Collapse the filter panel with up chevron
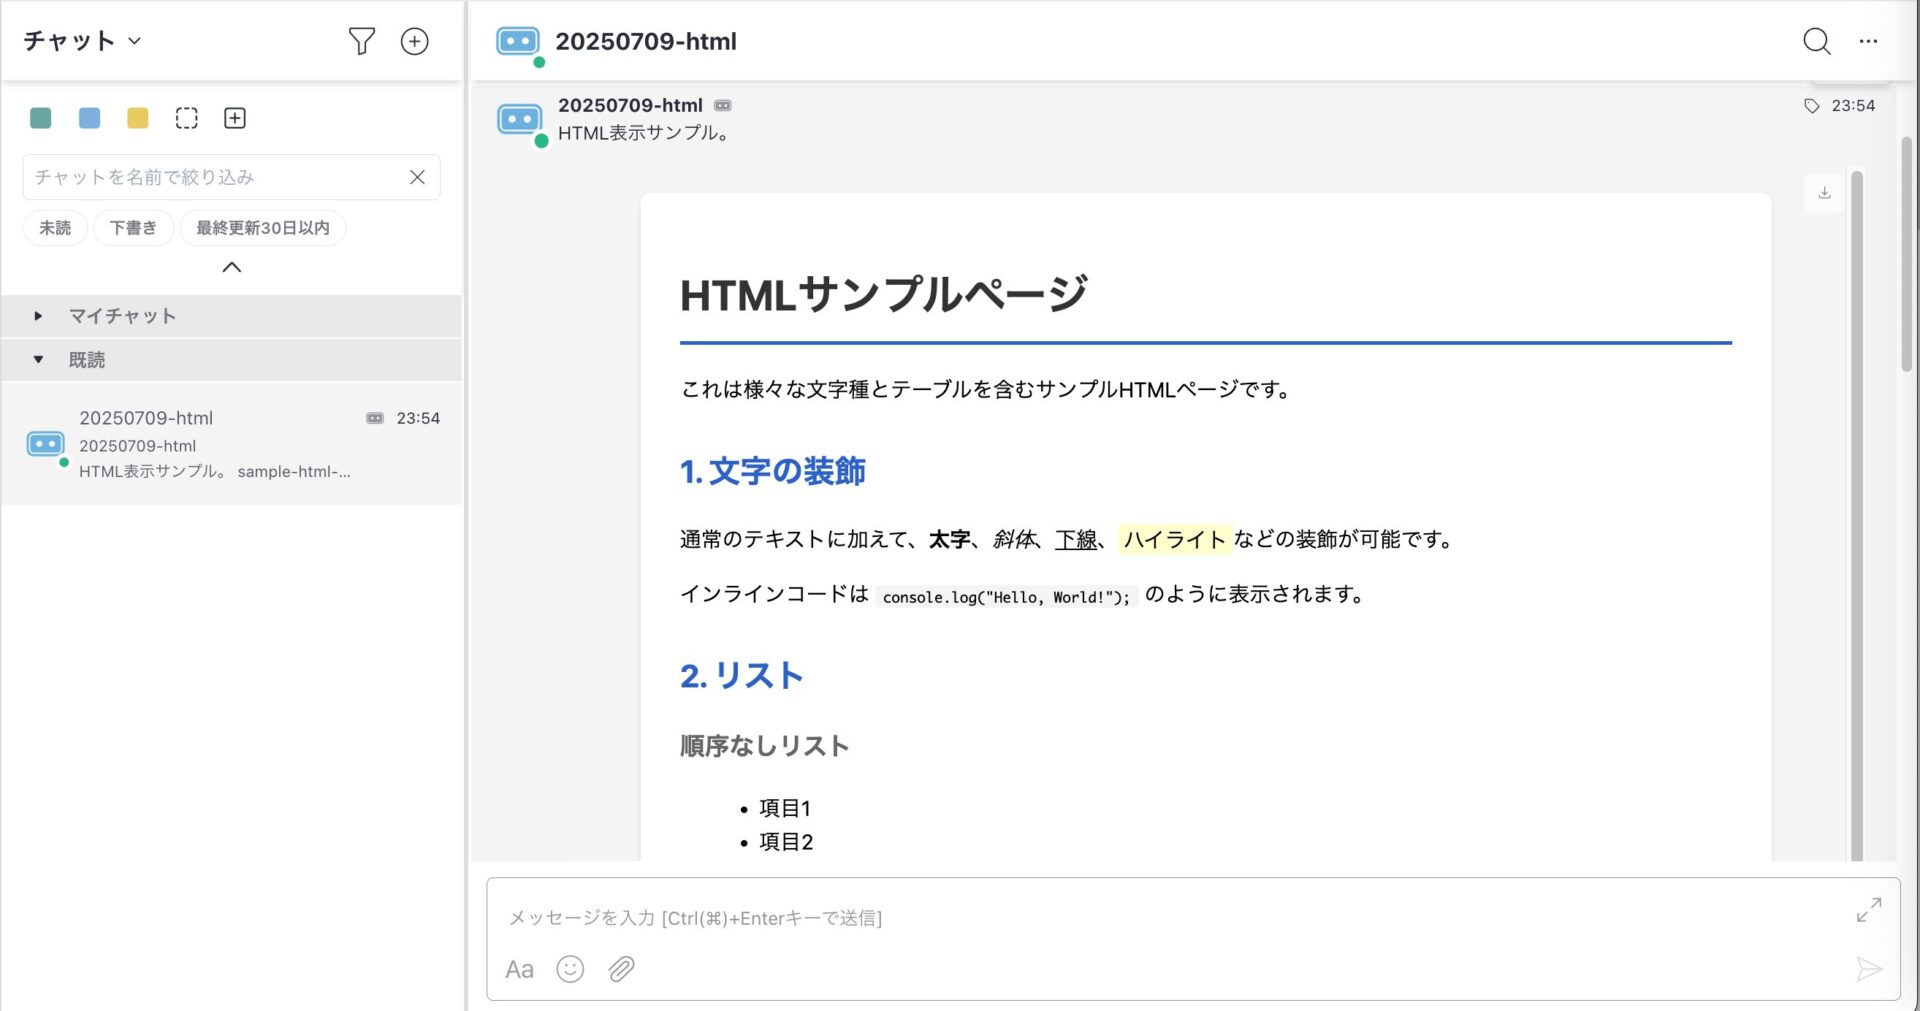Viewport: 1920px width, 1011px height. pos(231,267)
